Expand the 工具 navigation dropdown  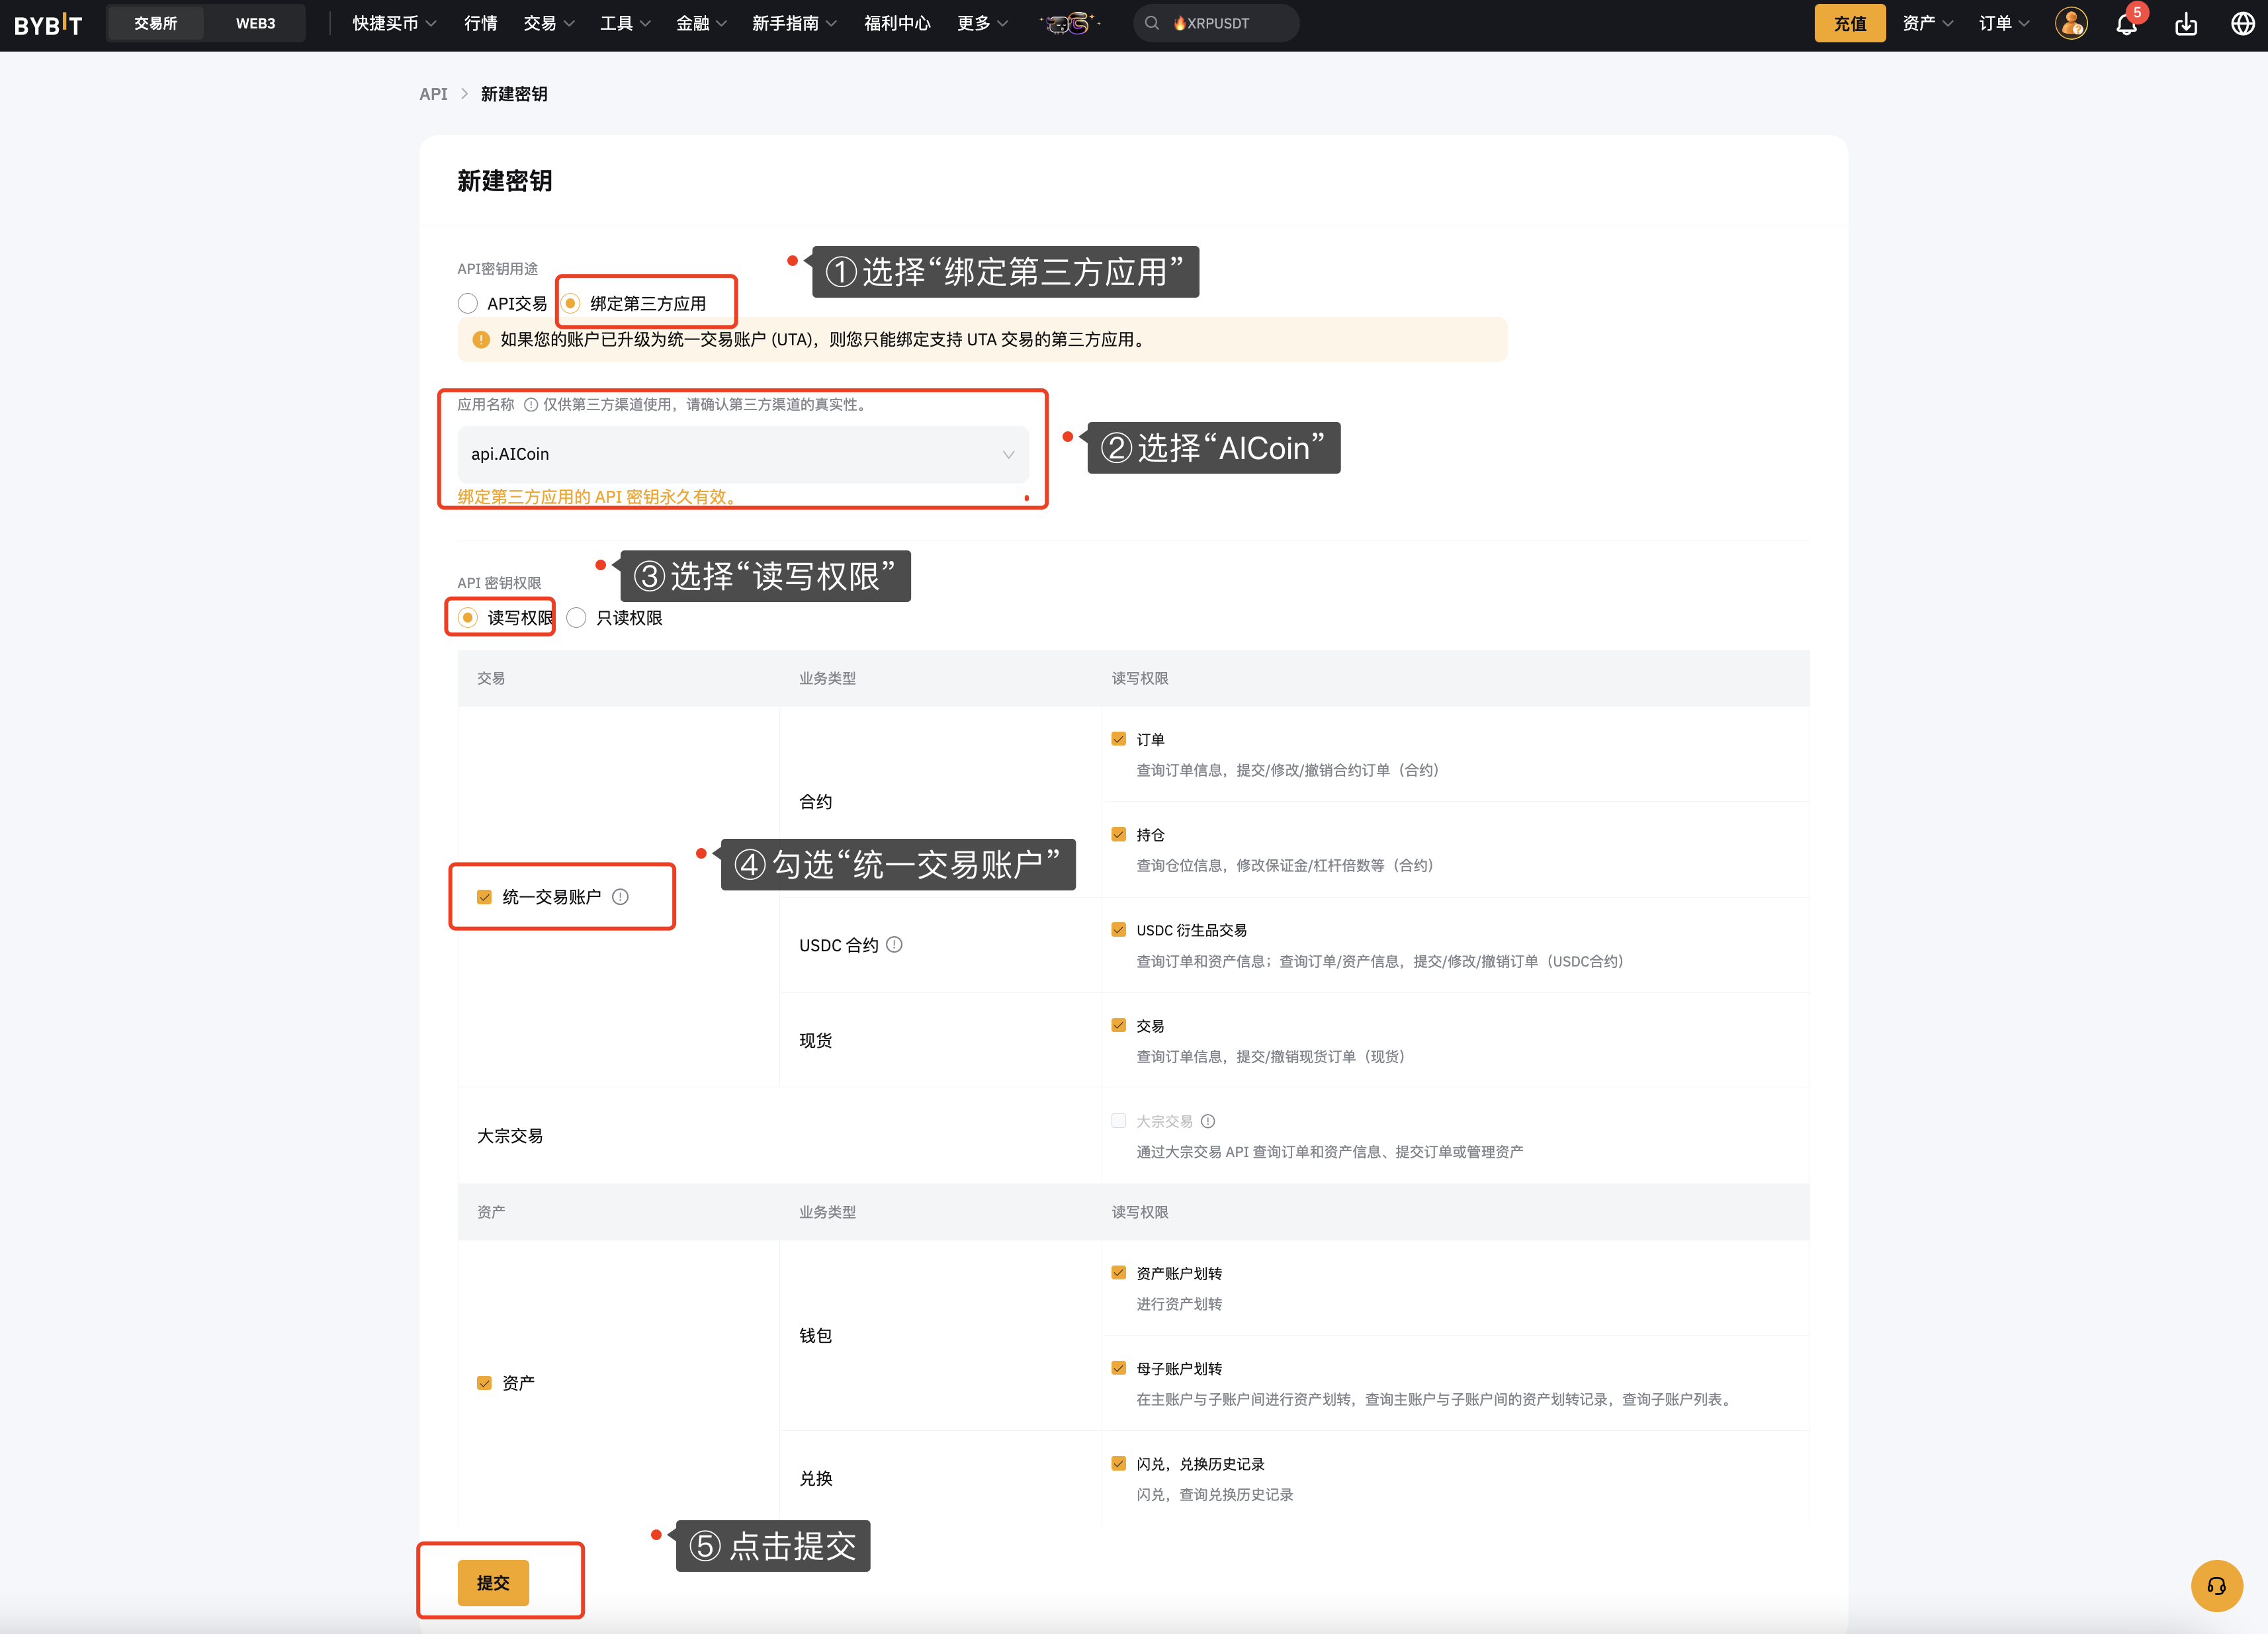point(625,23)
